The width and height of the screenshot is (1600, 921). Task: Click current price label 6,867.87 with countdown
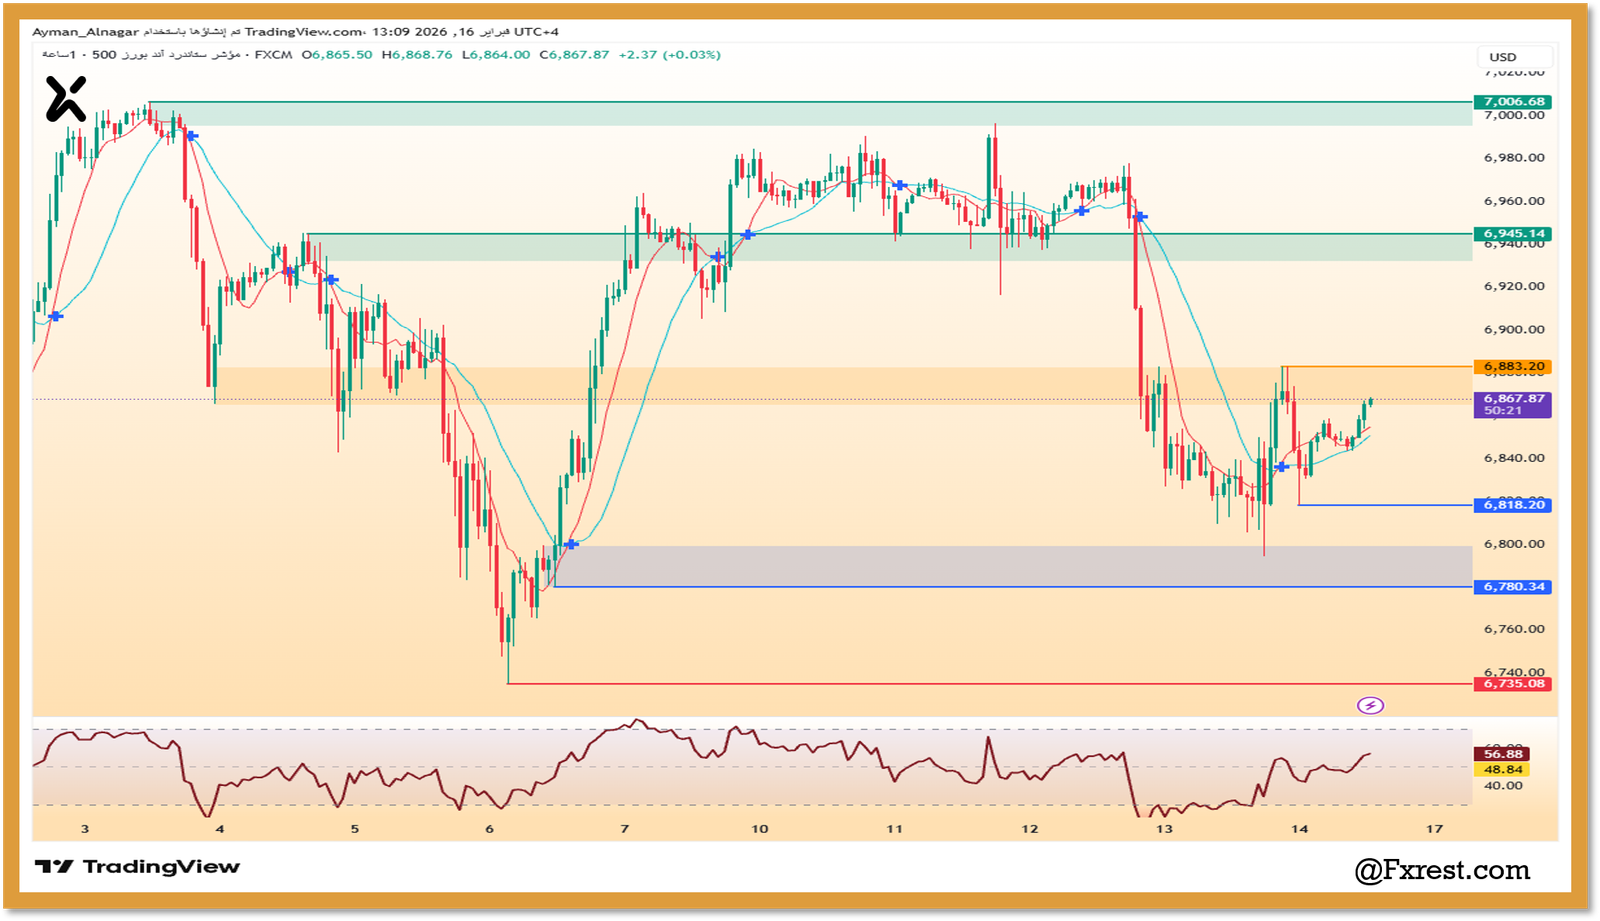[1513, 404]
